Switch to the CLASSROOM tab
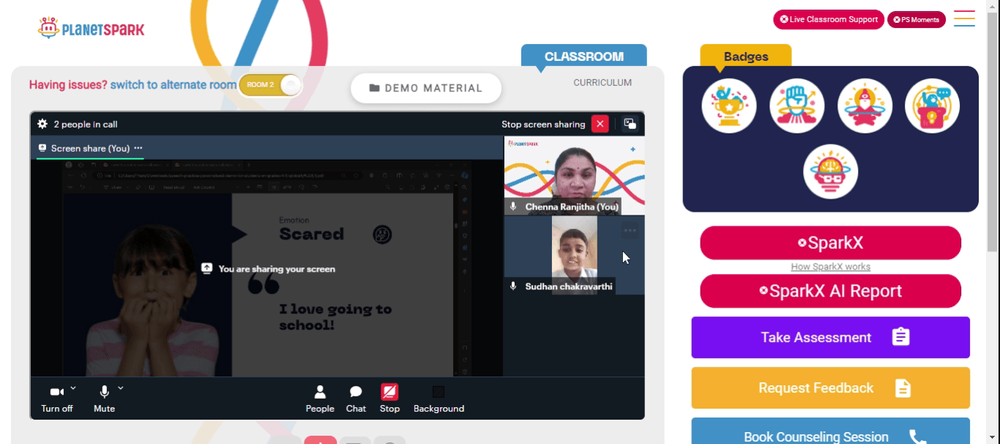The width and height of the screenshot is (1000, 444). 584,56
